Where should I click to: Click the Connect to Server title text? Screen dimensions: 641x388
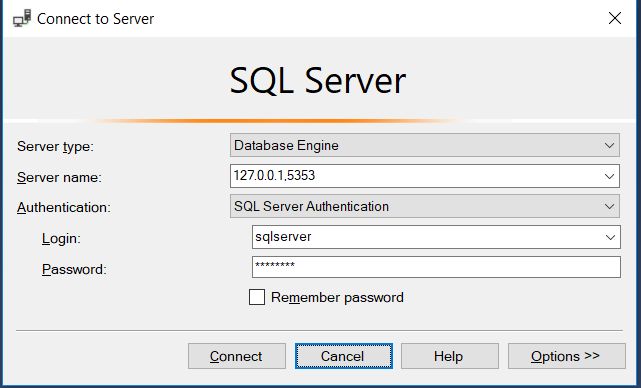point(95,19)
